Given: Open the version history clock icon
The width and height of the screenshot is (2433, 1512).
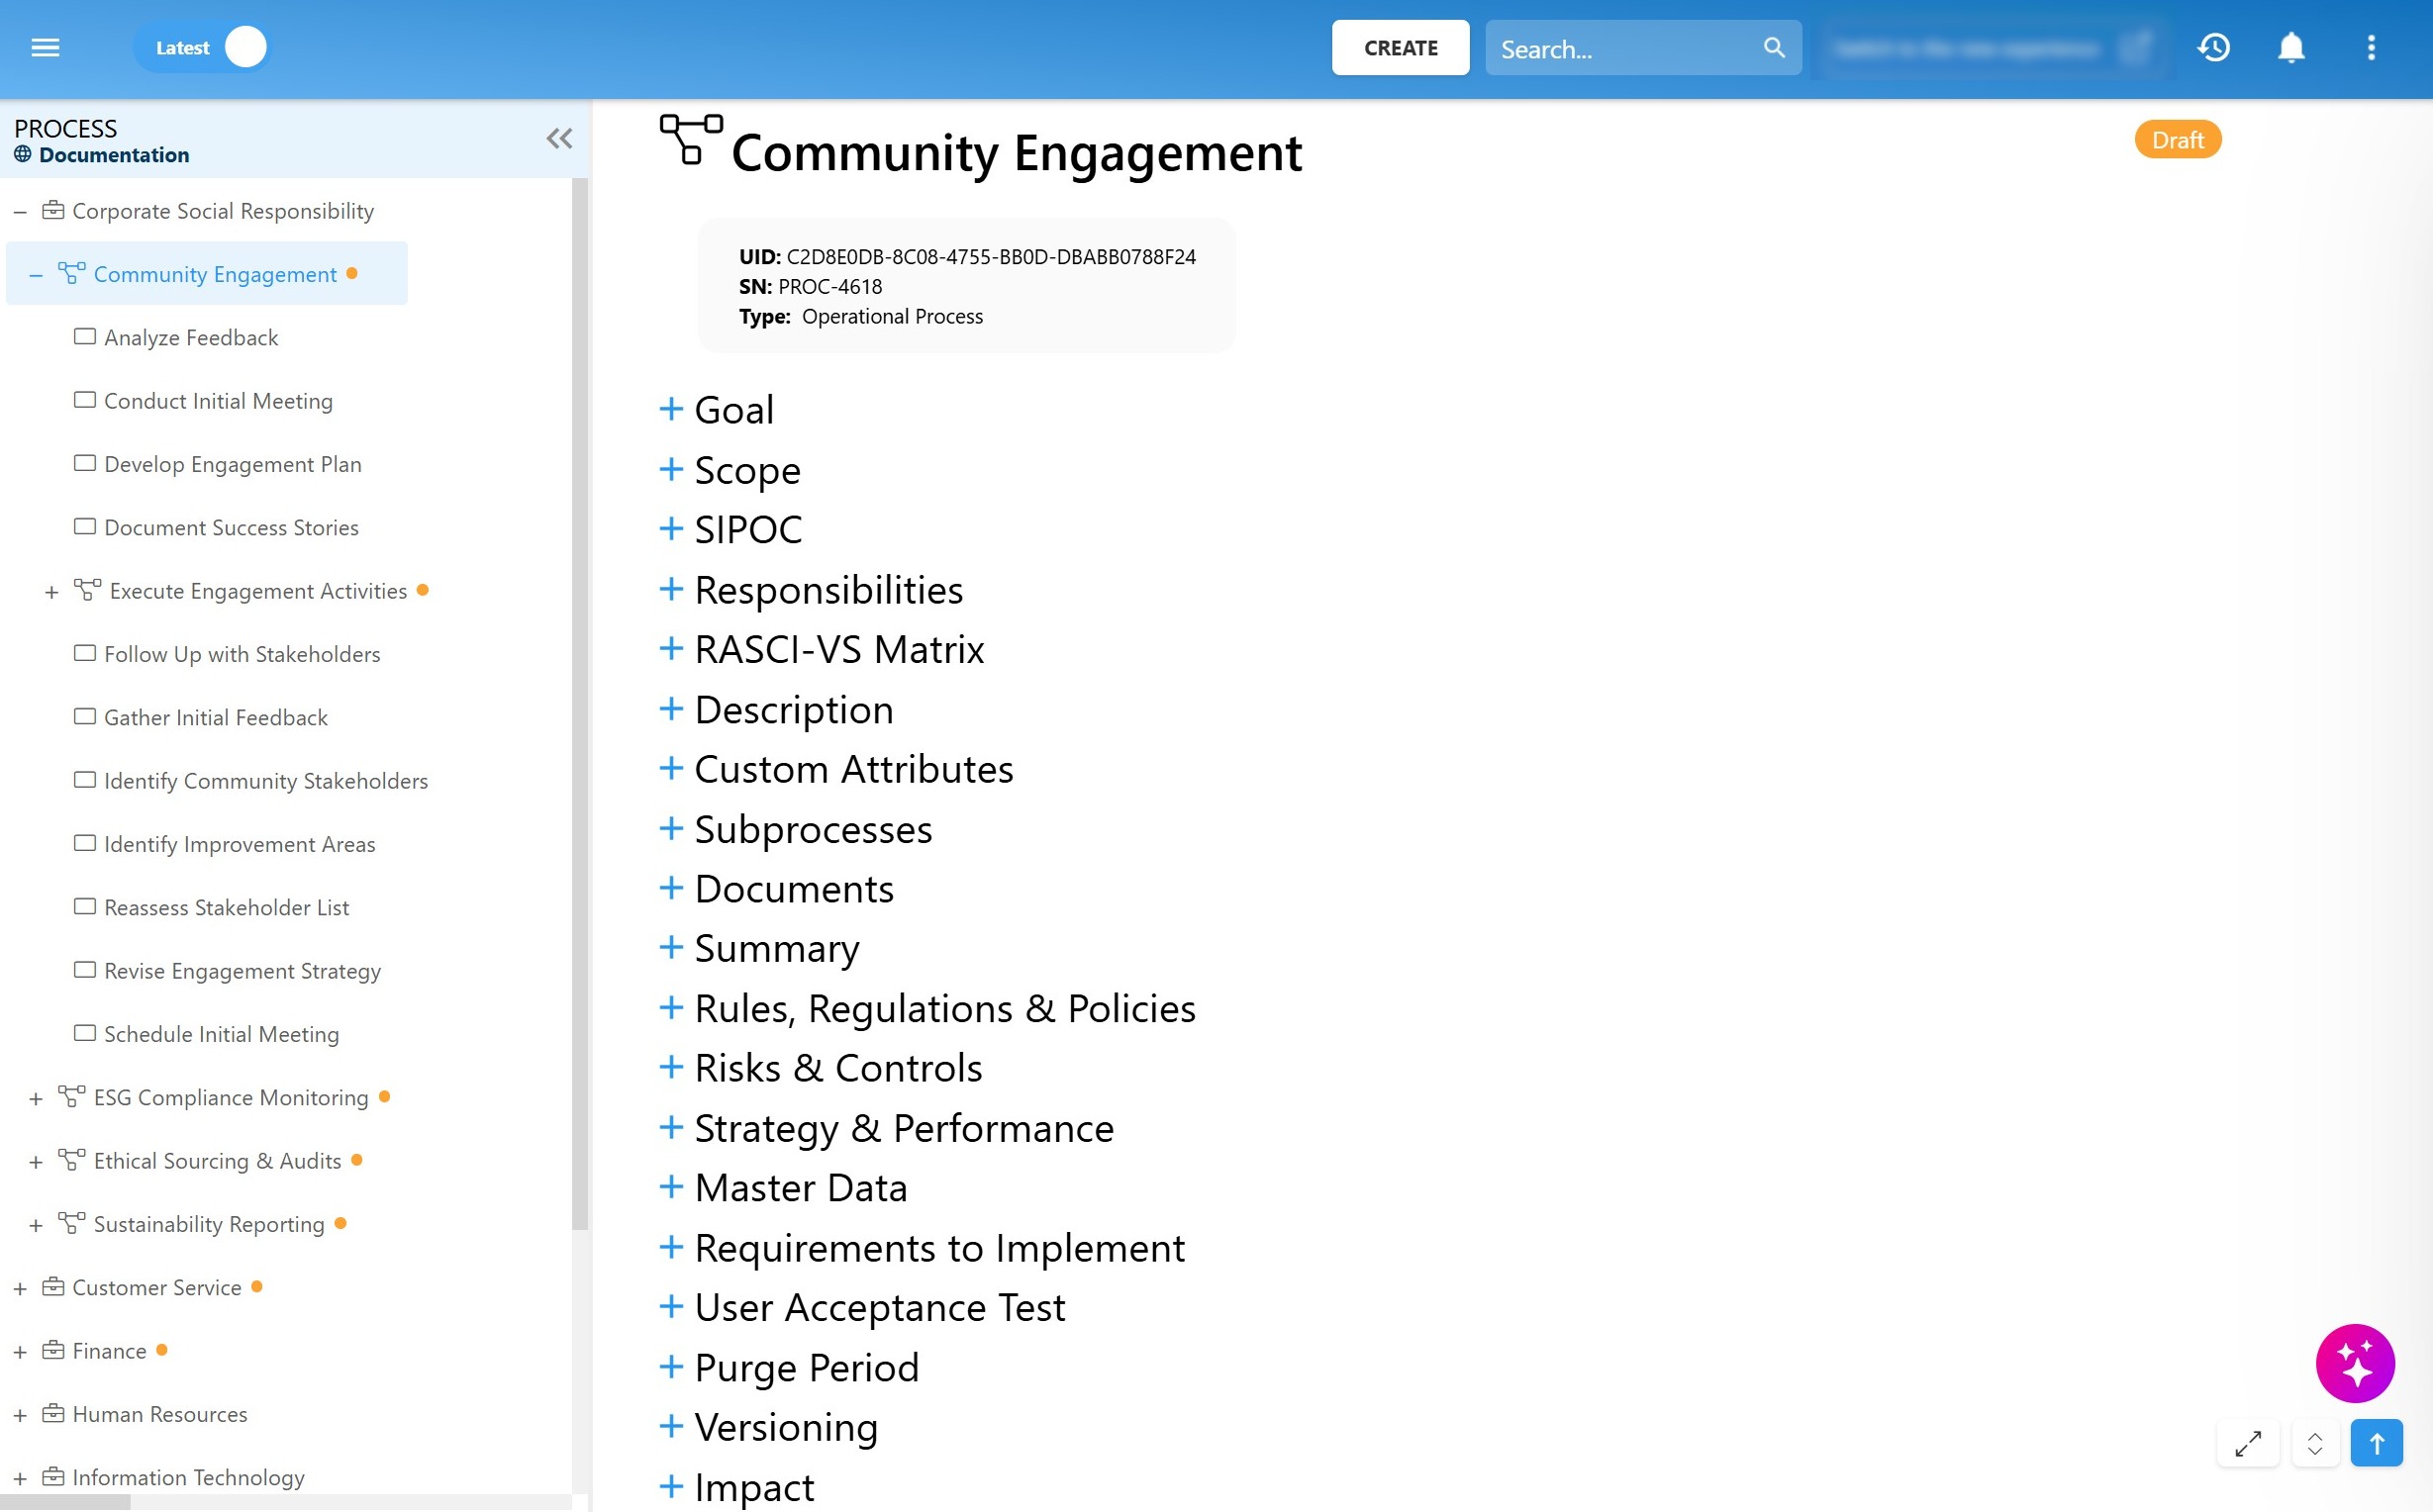Looking at the screenshot, I should click(x=2213, y=48).
